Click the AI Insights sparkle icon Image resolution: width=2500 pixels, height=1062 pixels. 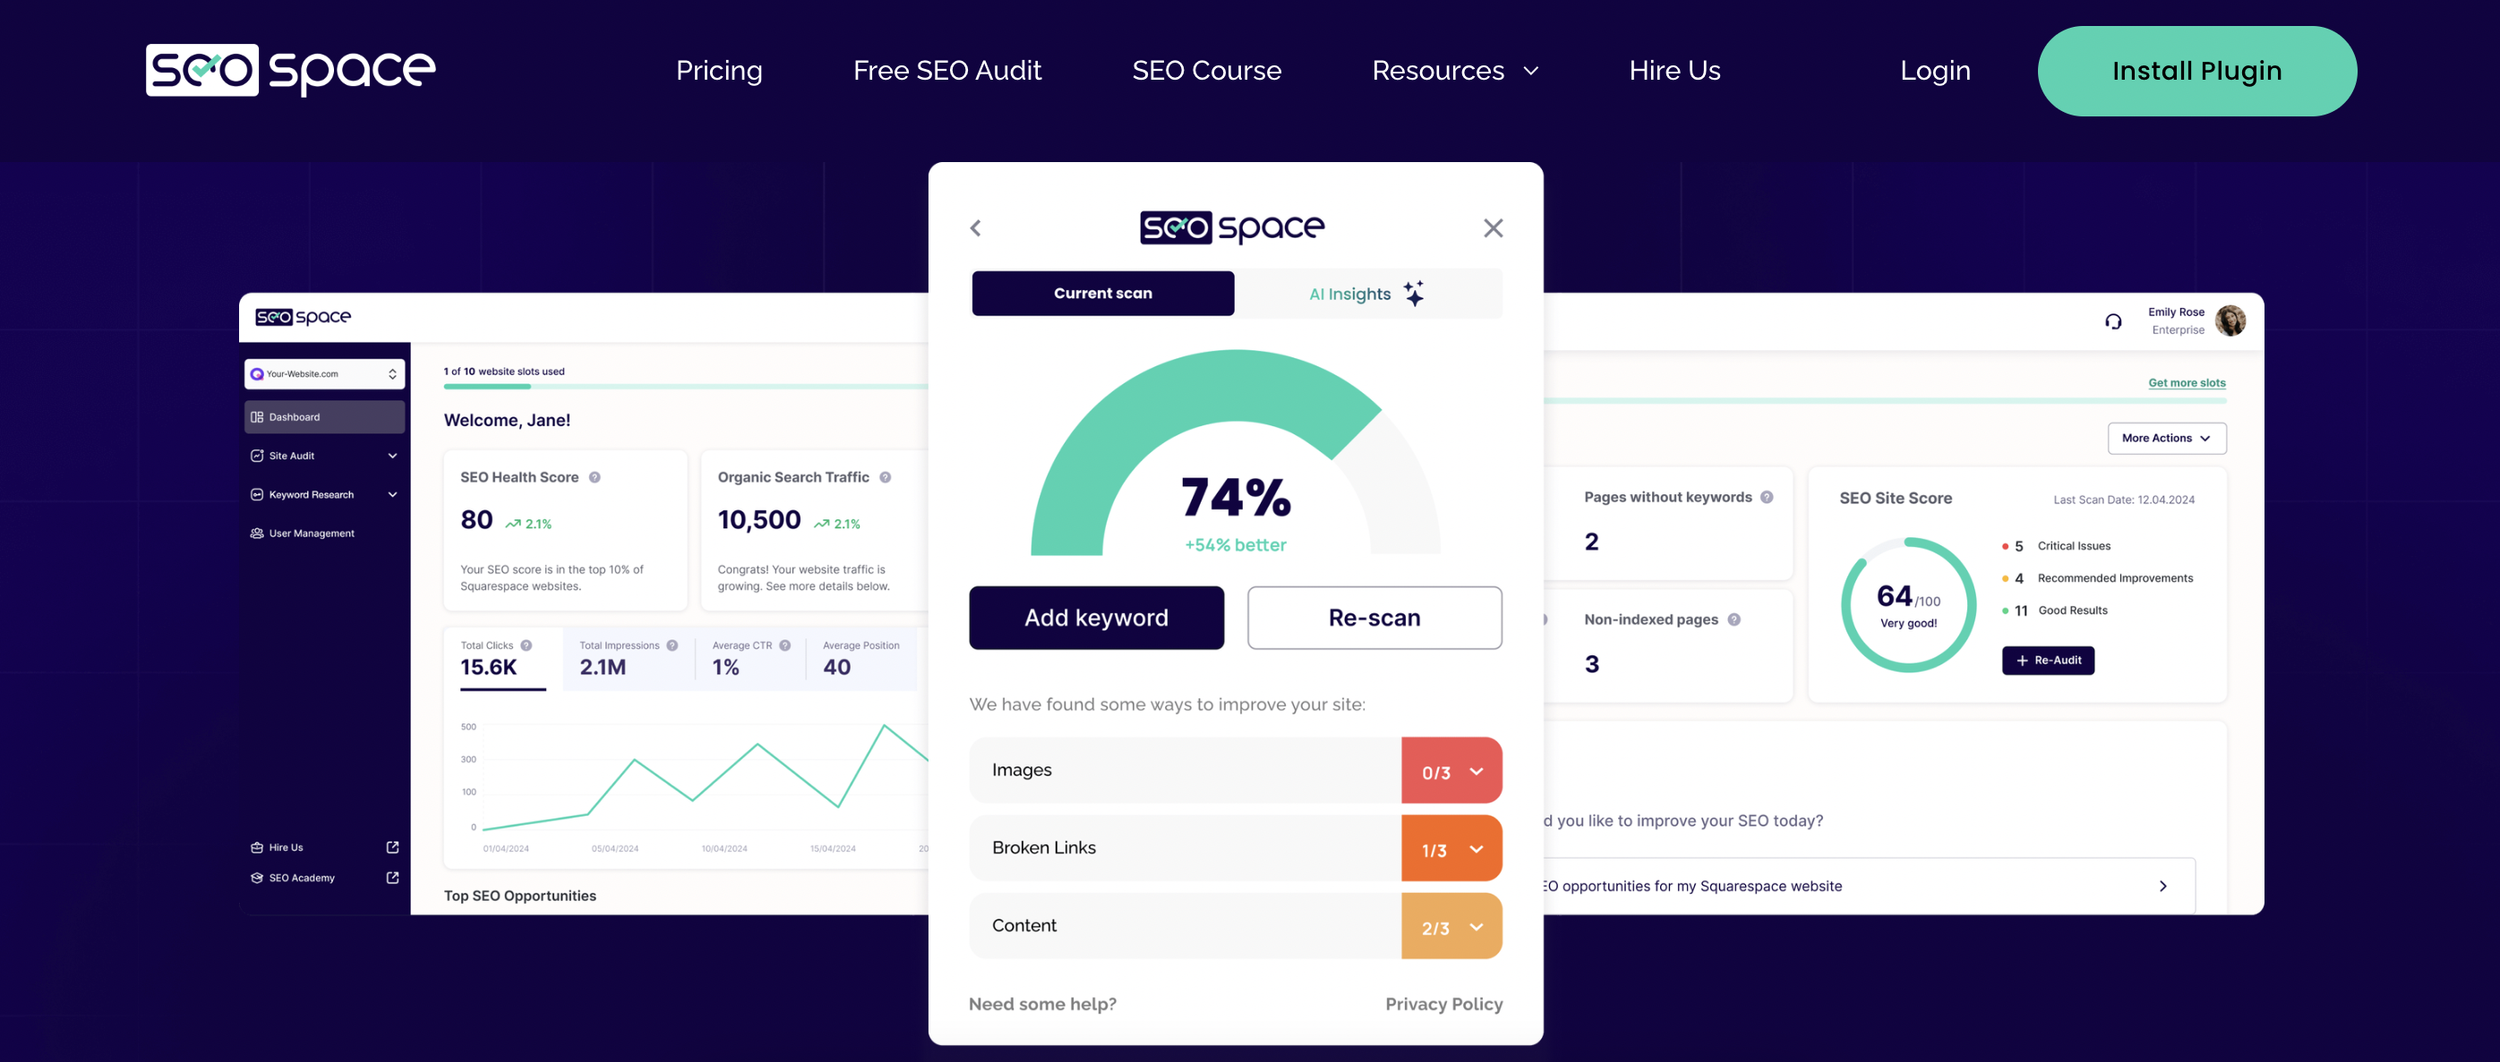point(1414,293)
